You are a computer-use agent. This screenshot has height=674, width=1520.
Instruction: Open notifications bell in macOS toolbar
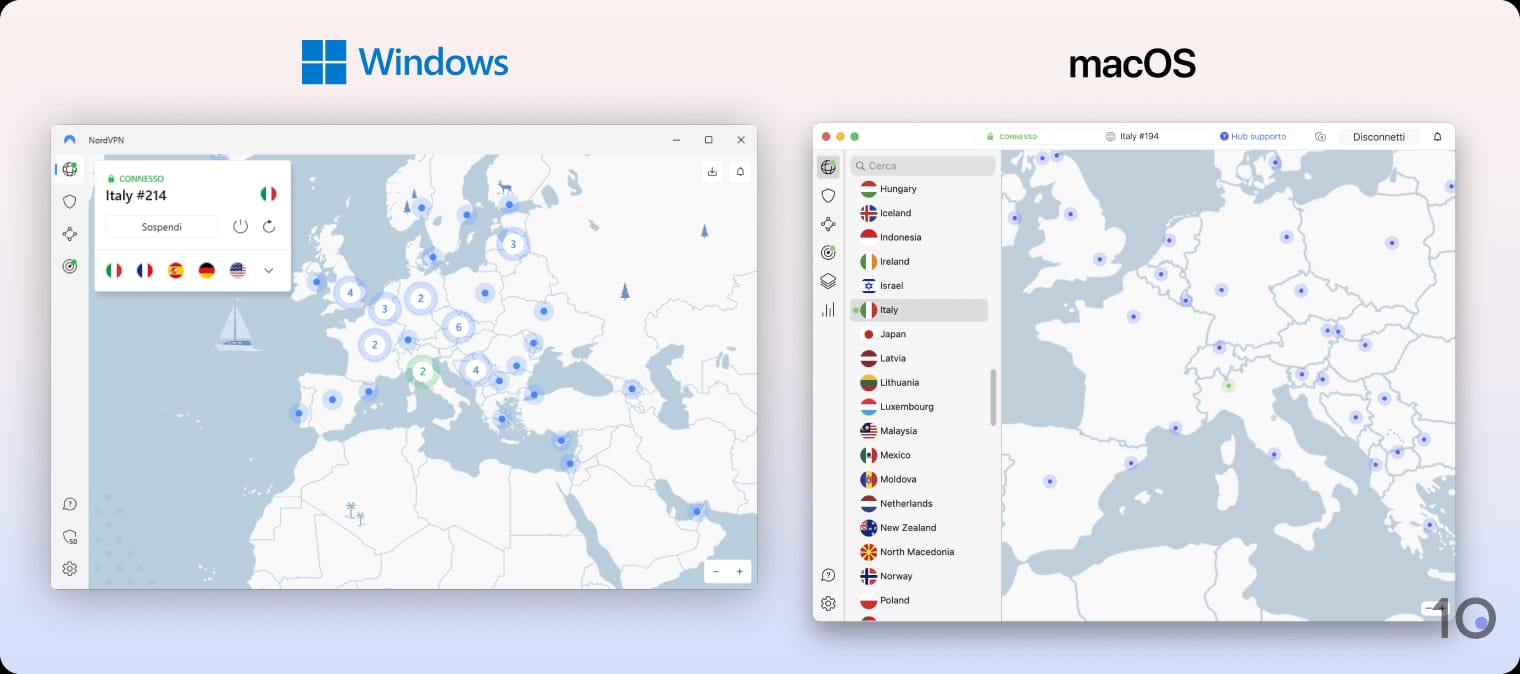[x=1438, y=137]
